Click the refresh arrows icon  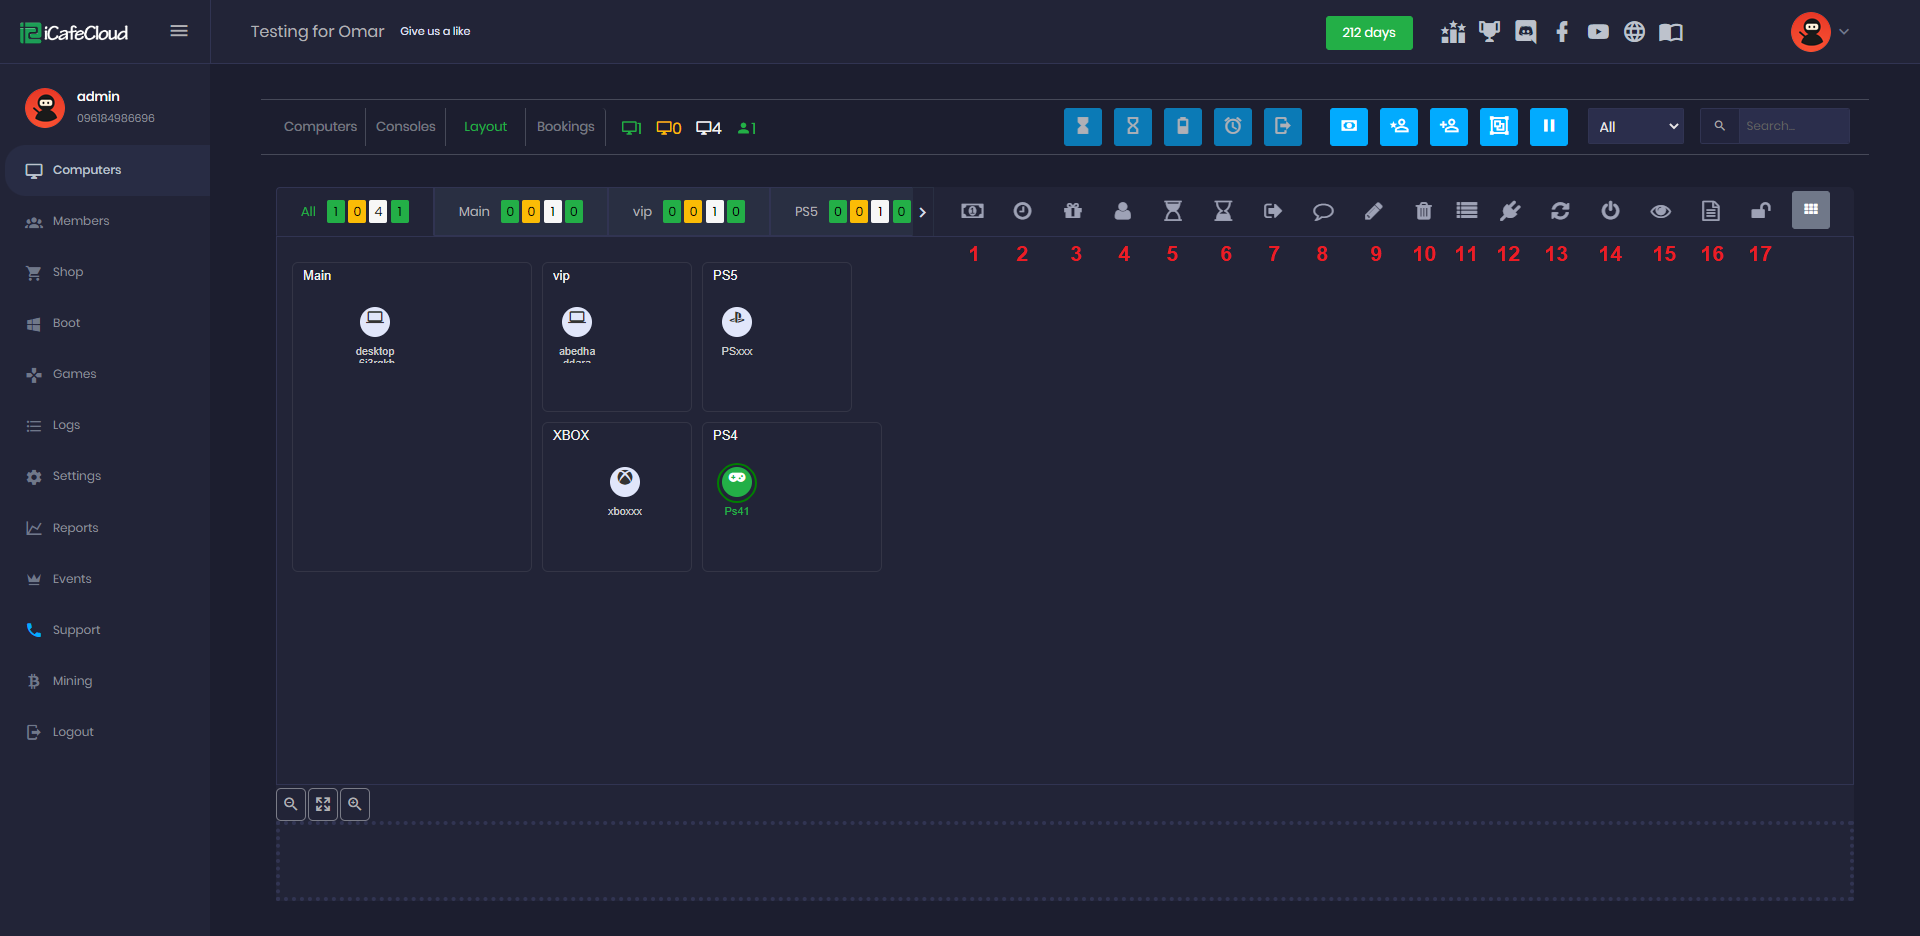pos(1560,211)
